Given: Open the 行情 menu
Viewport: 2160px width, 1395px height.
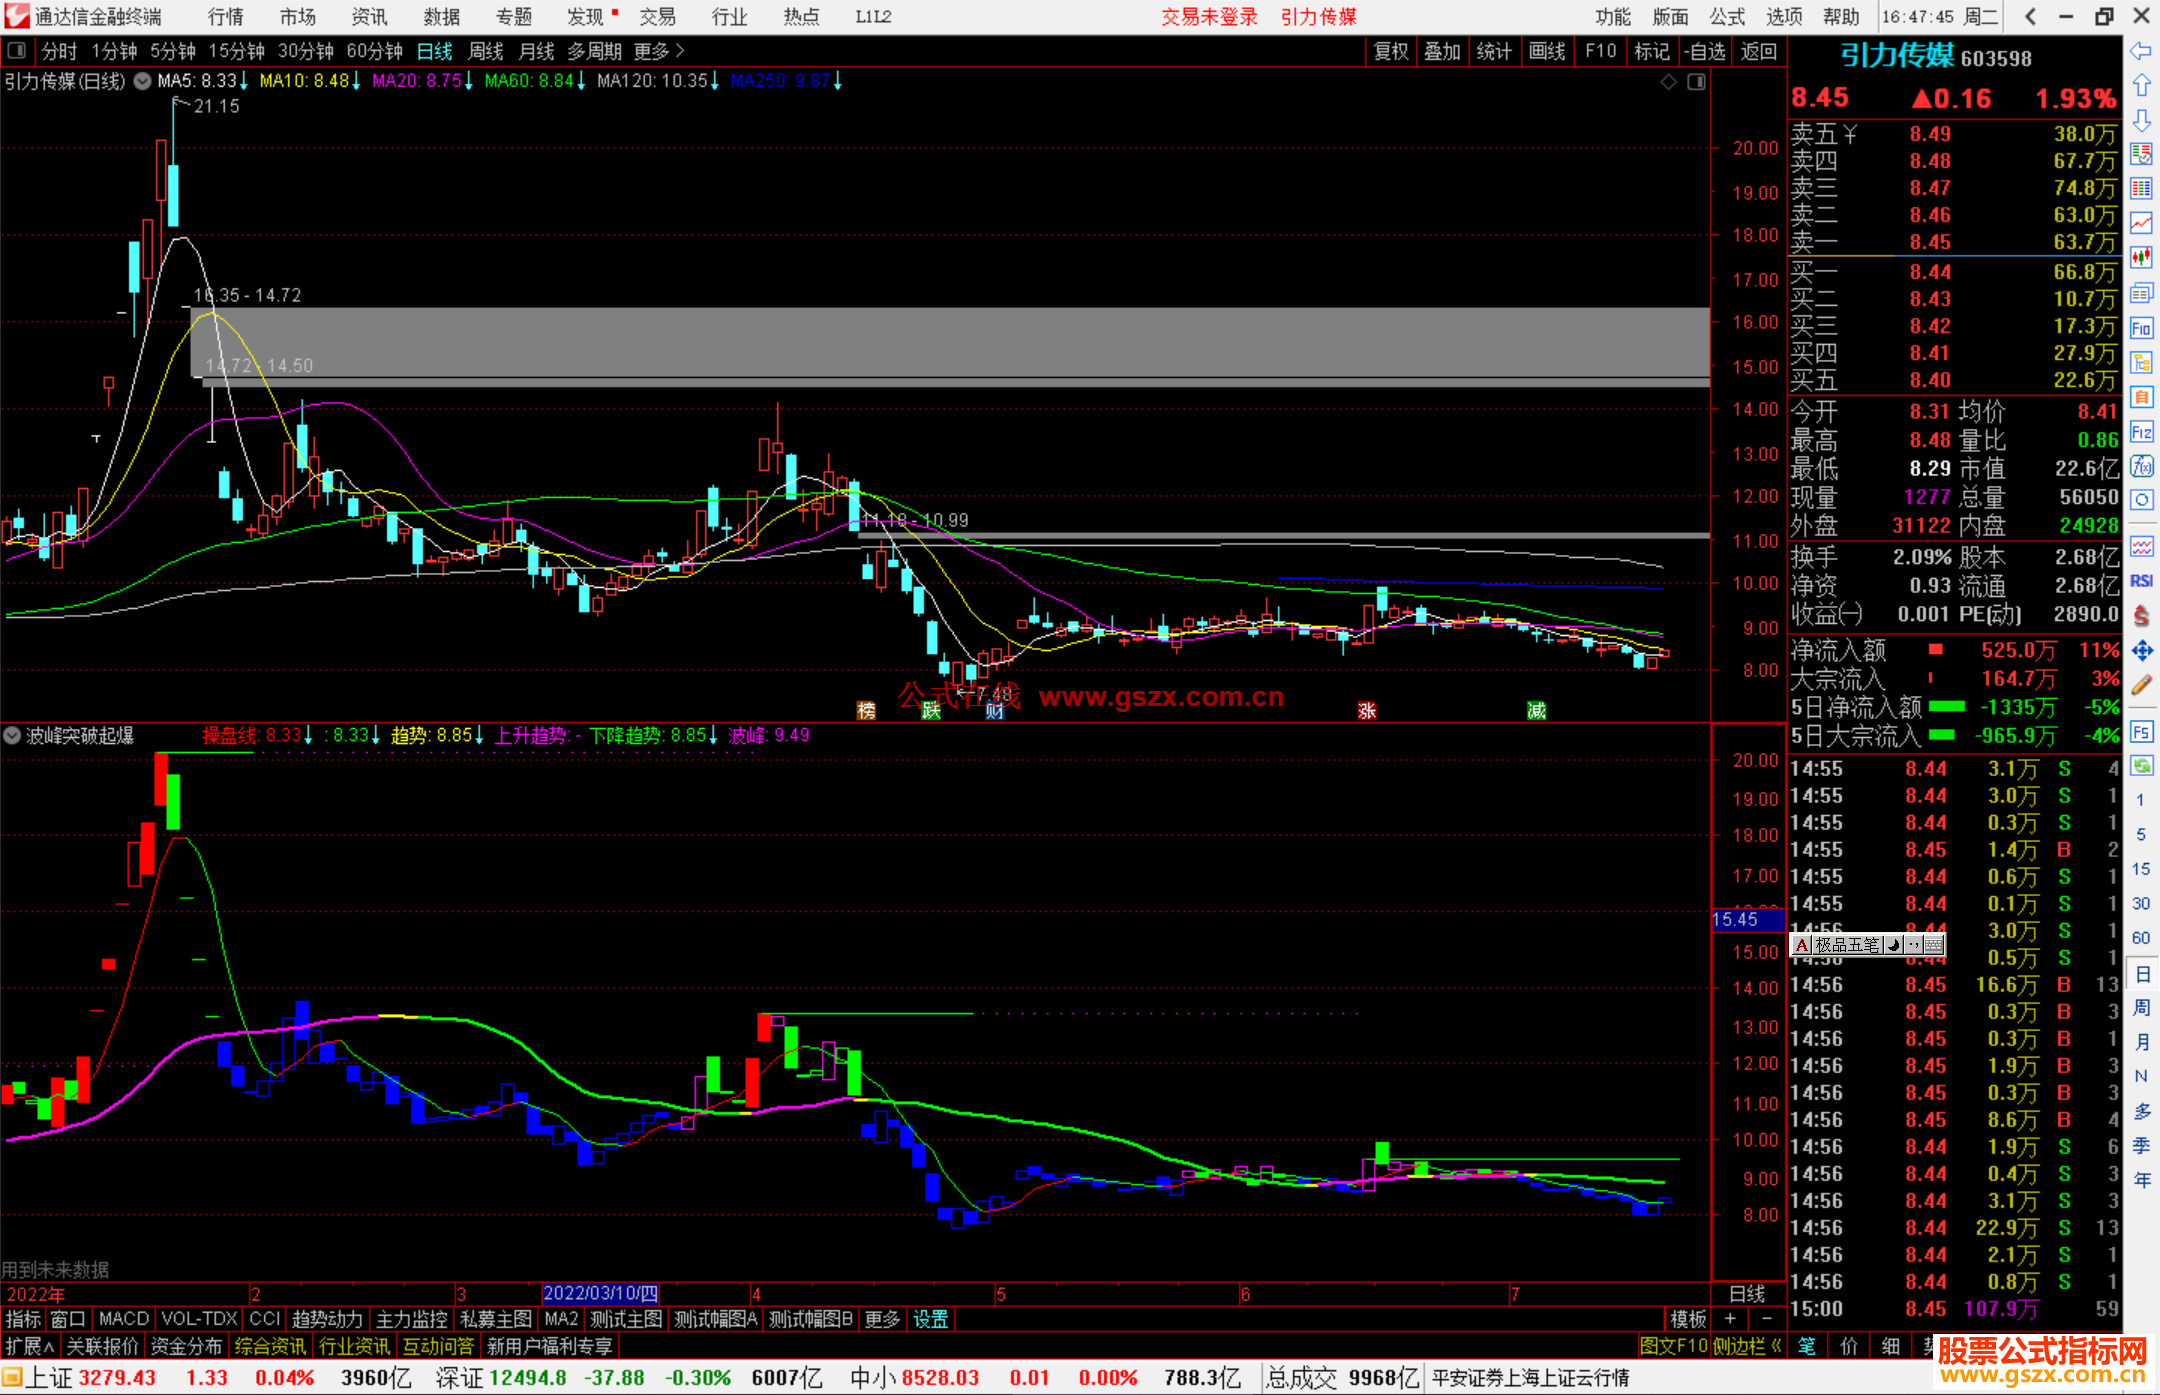Looking at the screenshot, I should point(226,16).
